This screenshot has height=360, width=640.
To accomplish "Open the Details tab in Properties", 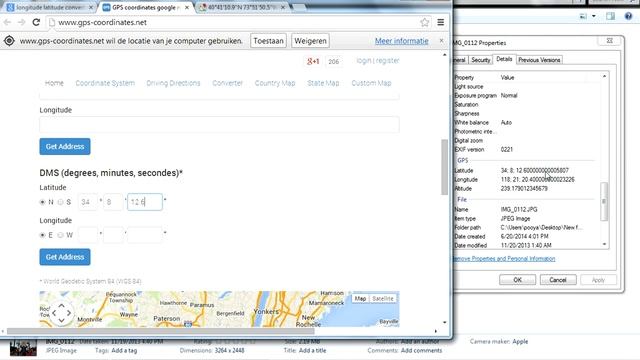I will [504, 59].
